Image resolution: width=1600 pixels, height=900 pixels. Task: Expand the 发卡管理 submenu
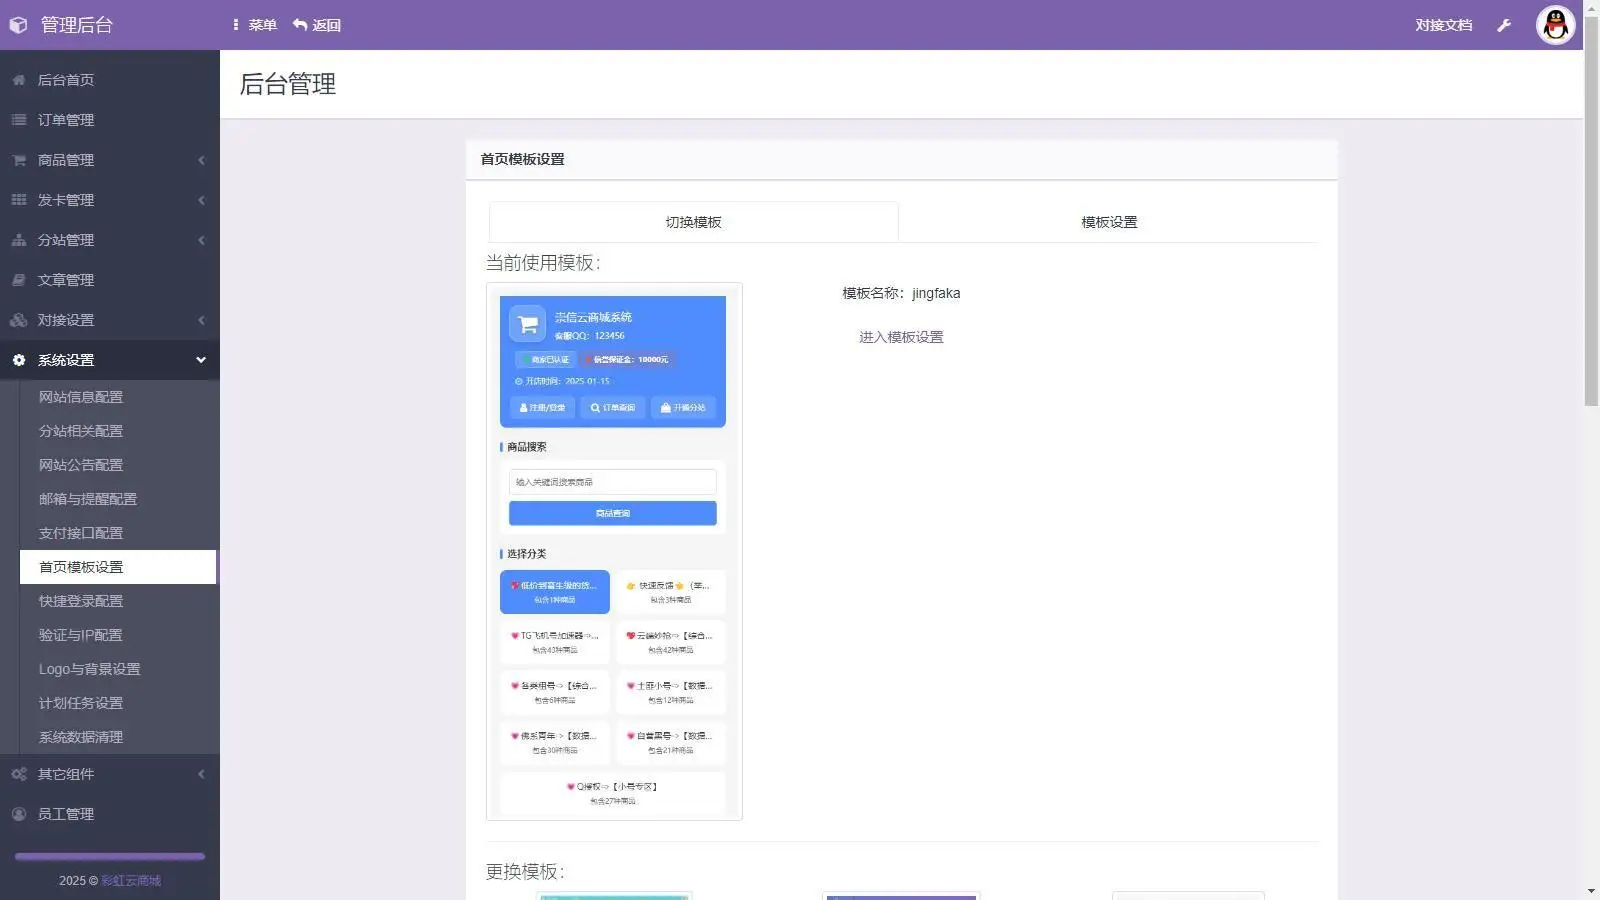point(201,200)
